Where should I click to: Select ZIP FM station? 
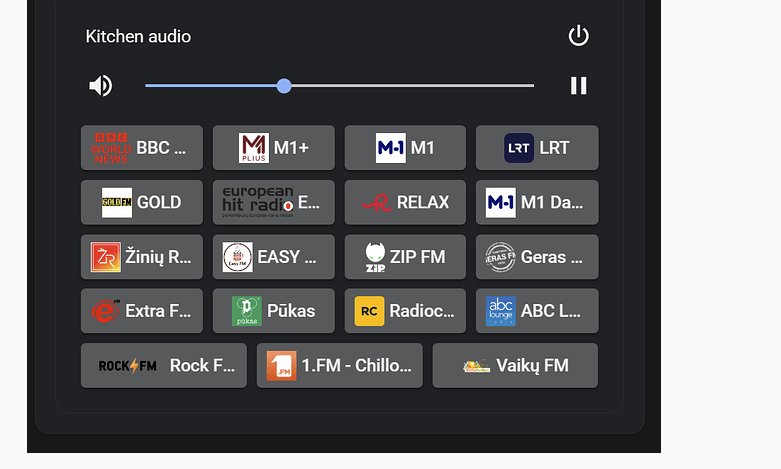pos(405,257)
